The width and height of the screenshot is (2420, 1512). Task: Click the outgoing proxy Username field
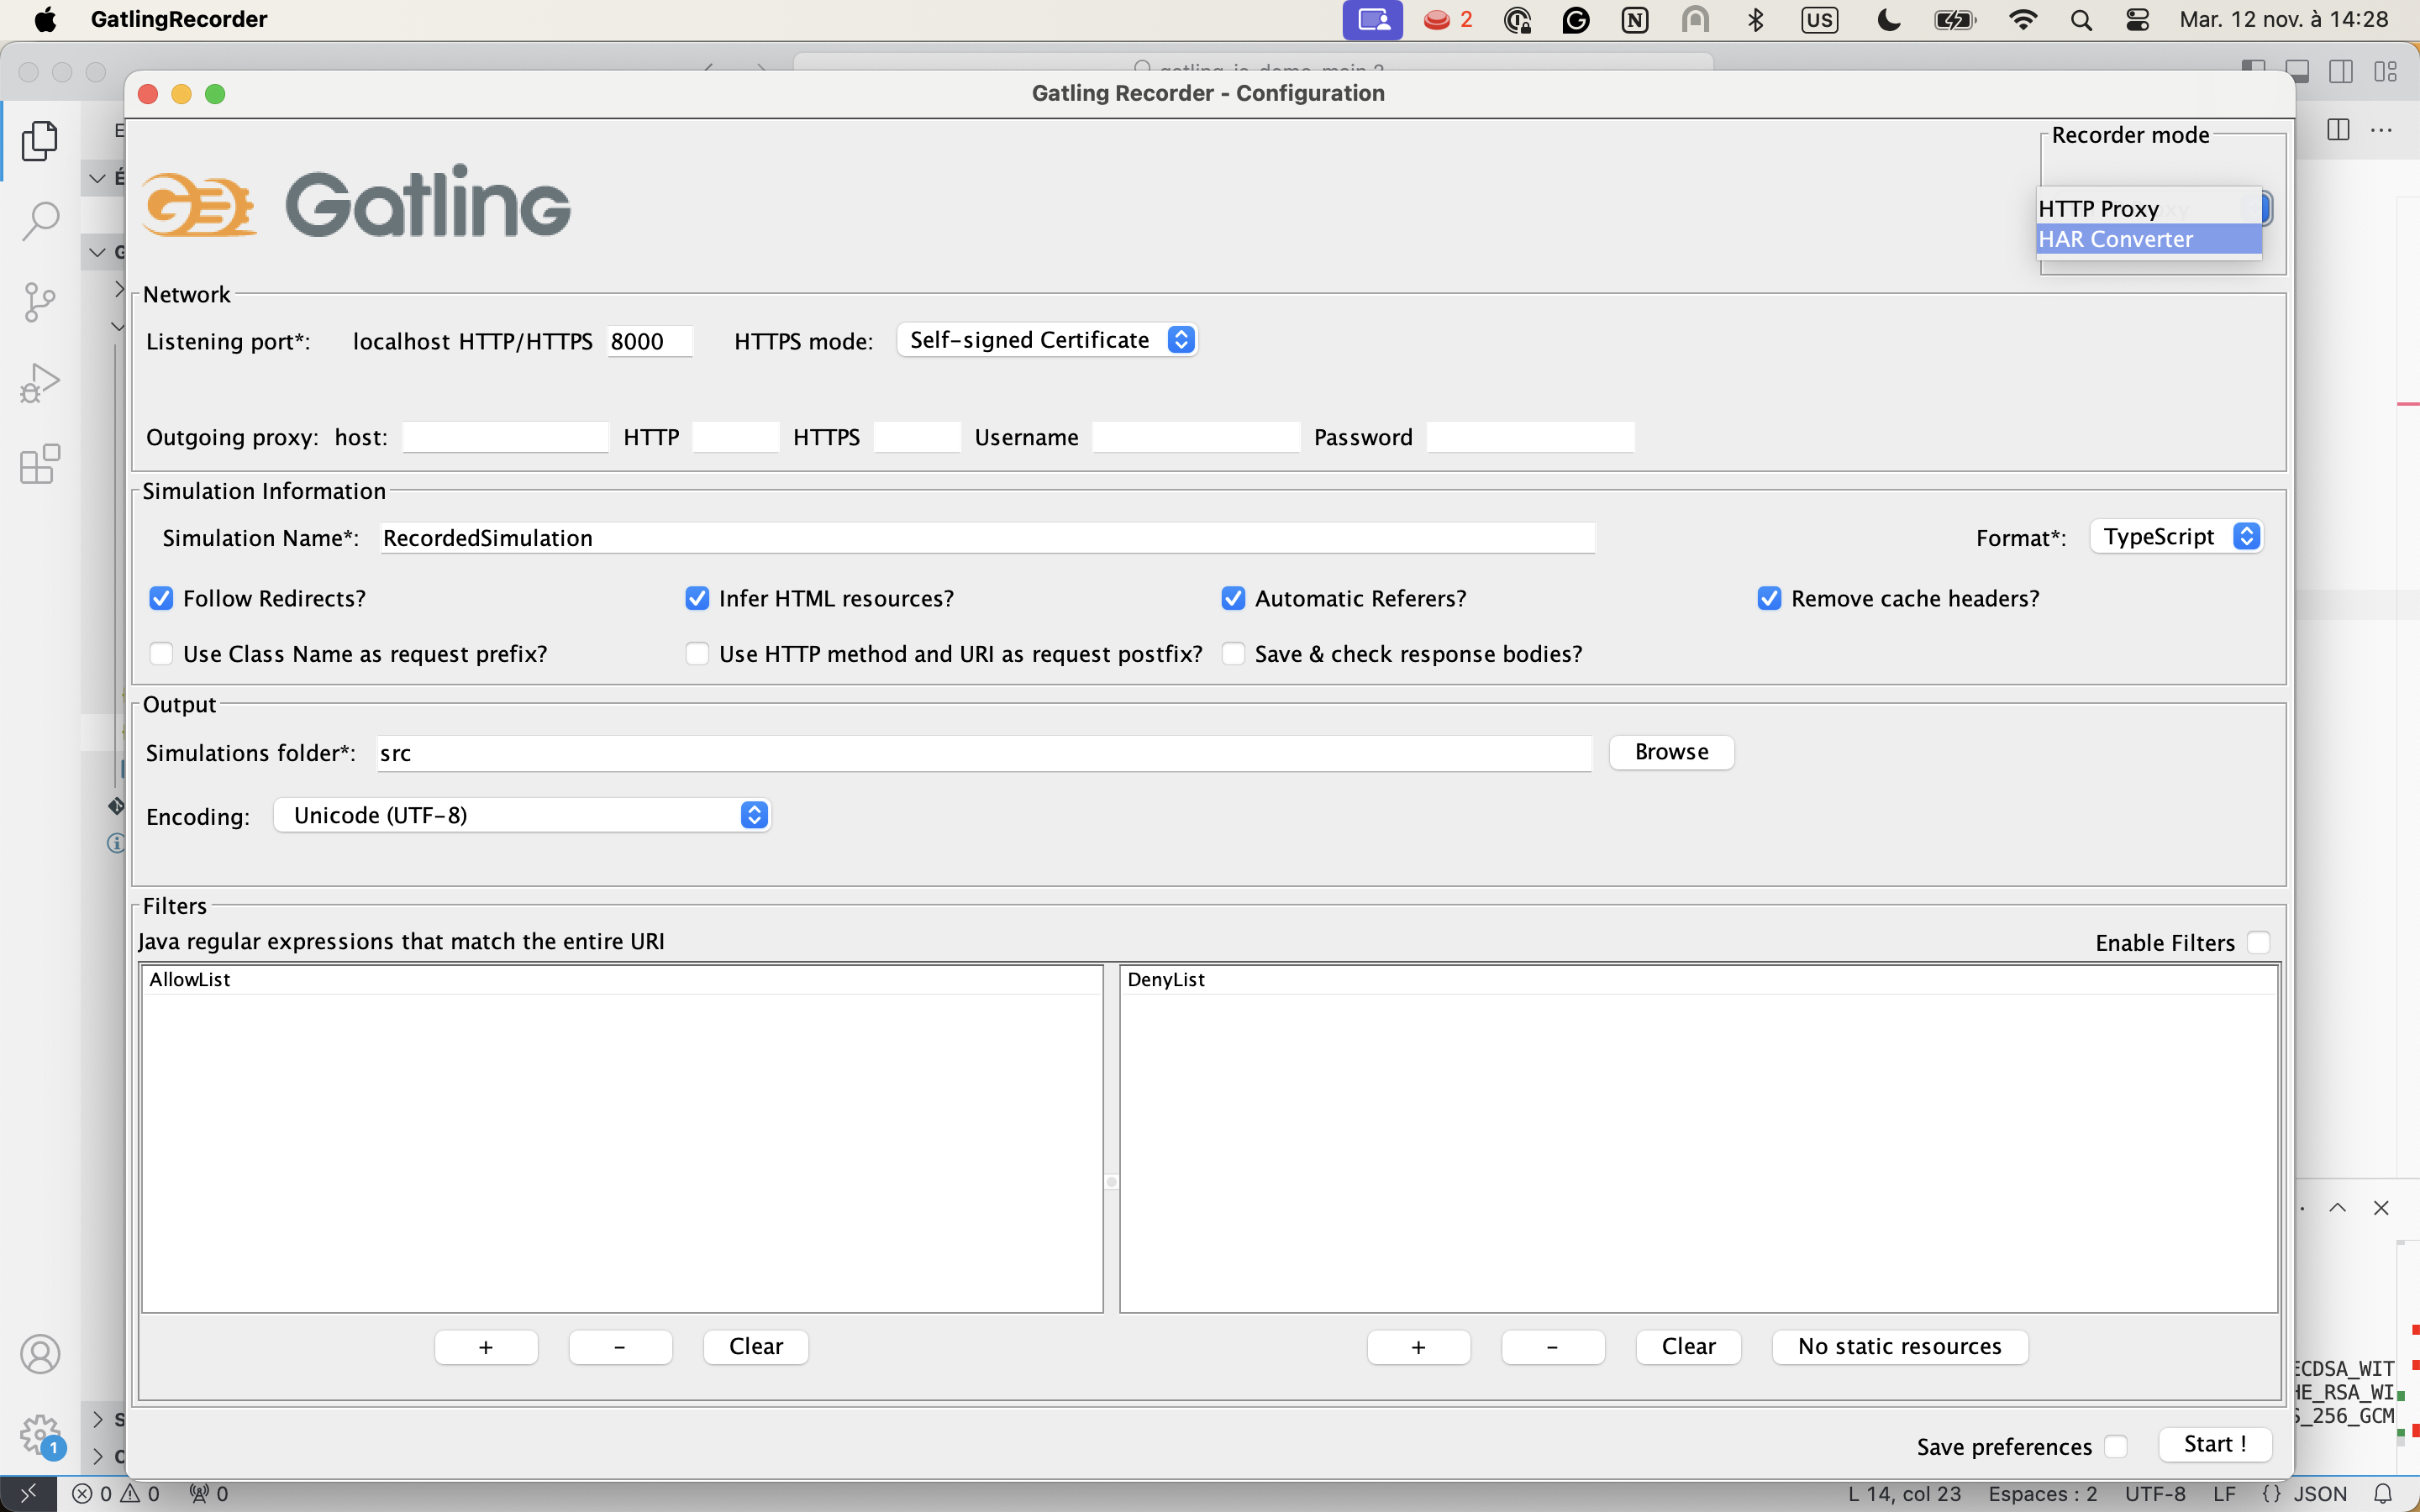coord(1196,437)
